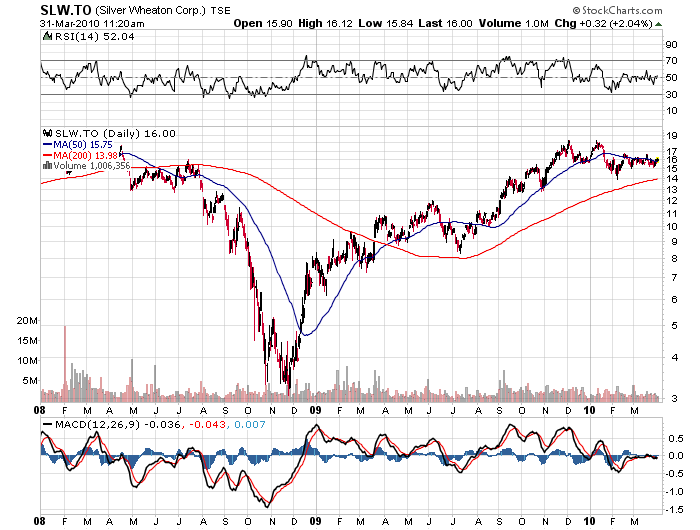
Task: Click the Chg +0.32 (+2.04%) value
Action: pos(618,22)
